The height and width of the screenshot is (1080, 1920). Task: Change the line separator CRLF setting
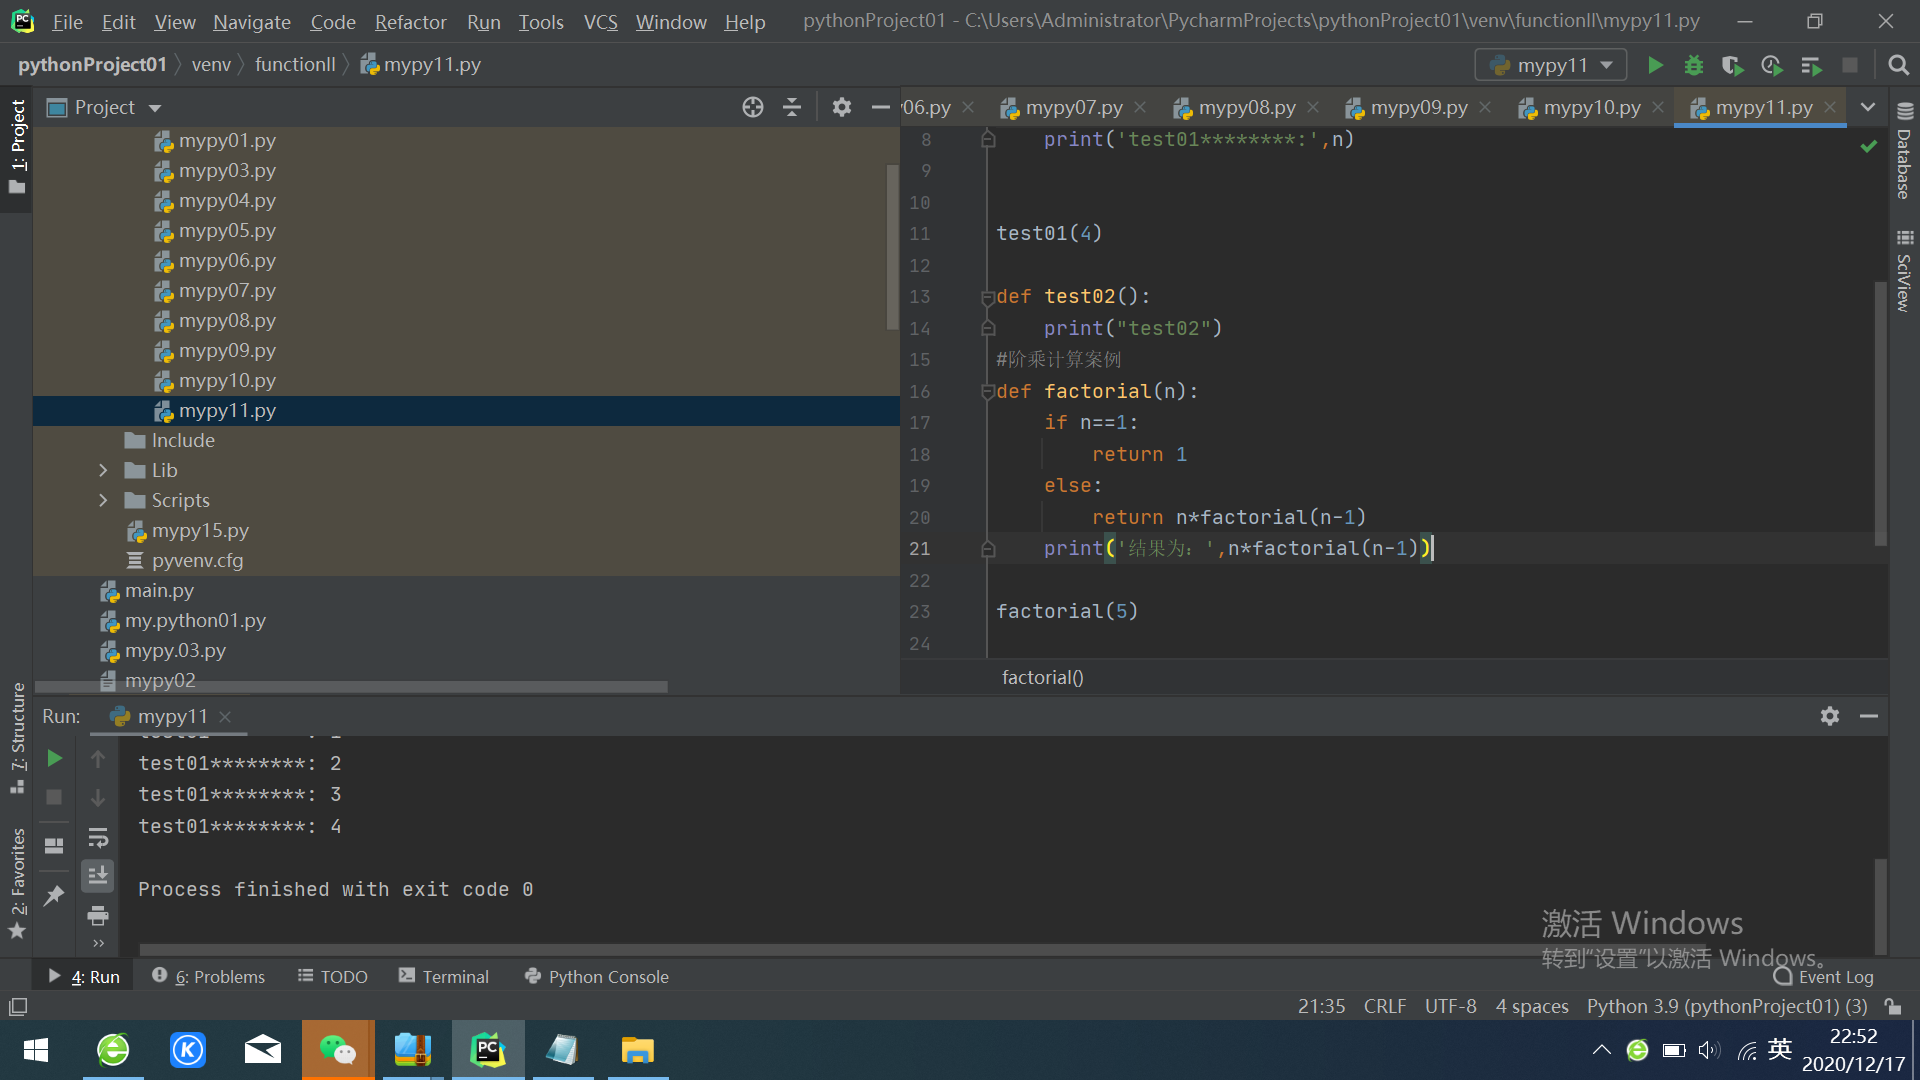coord(1384,1006)
